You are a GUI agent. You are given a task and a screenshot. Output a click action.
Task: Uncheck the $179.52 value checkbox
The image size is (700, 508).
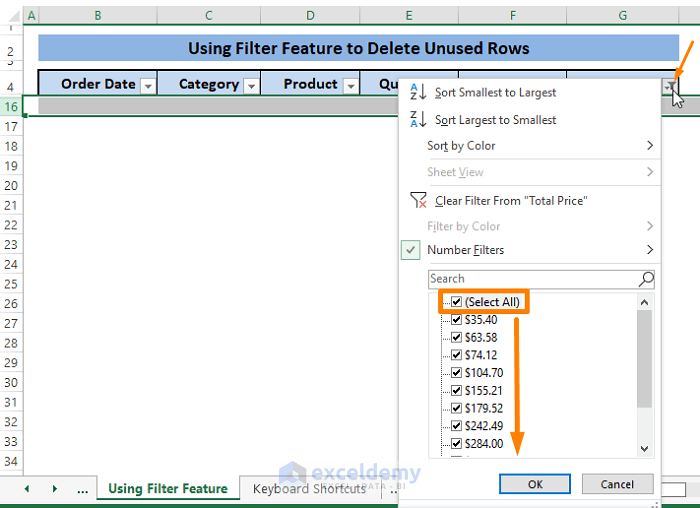(x=456, y=408)
